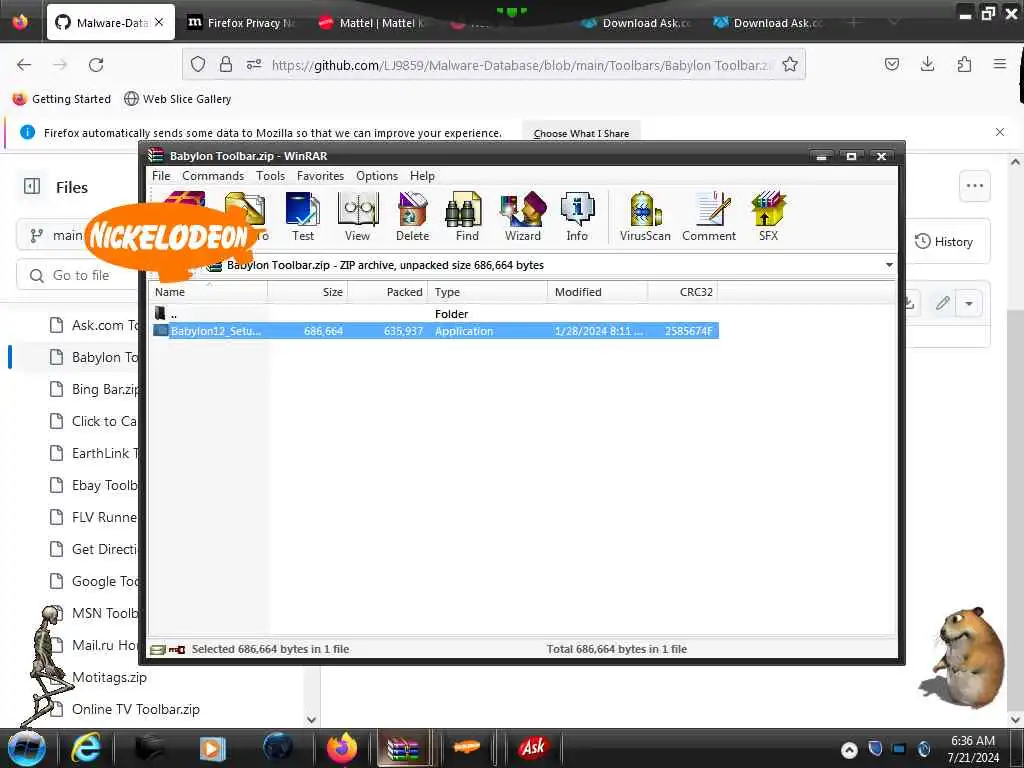This screenshot has height=768, width=1024.
Task: Sort WinRAR list by Name column
Action: tap(208, 292)
